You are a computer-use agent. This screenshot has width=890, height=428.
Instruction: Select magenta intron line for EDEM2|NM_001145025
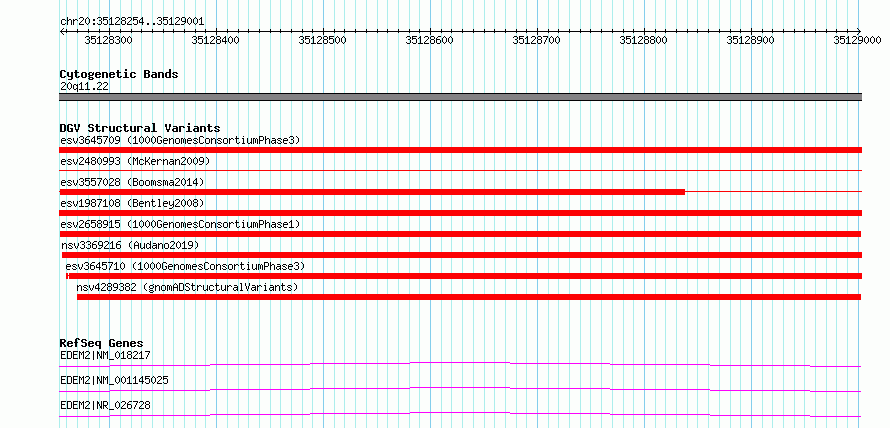(460, 389)
